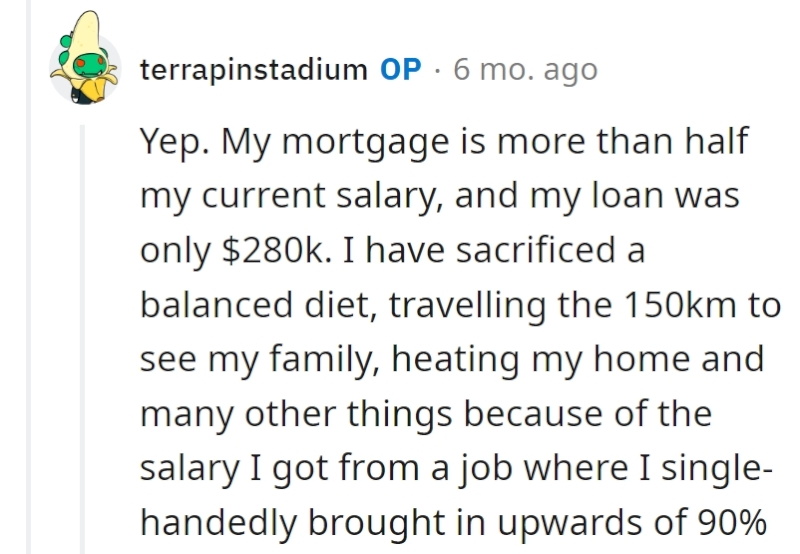Collapse this comment using its thread line
Viewport: 800px width, 554px height.
click(x=82, y=339)
